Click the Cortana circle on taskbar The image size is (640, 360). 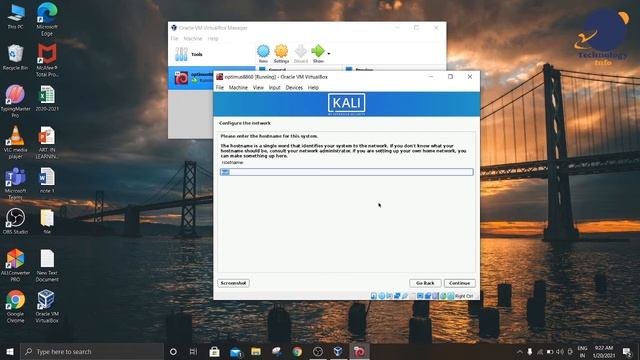click(x=173, y=351)
